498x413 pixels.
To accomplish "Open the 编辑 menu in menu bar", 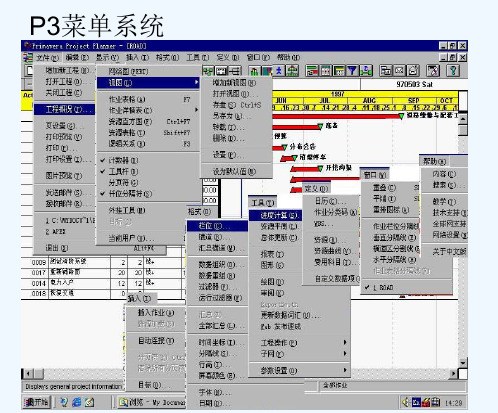I will point(77,58).
